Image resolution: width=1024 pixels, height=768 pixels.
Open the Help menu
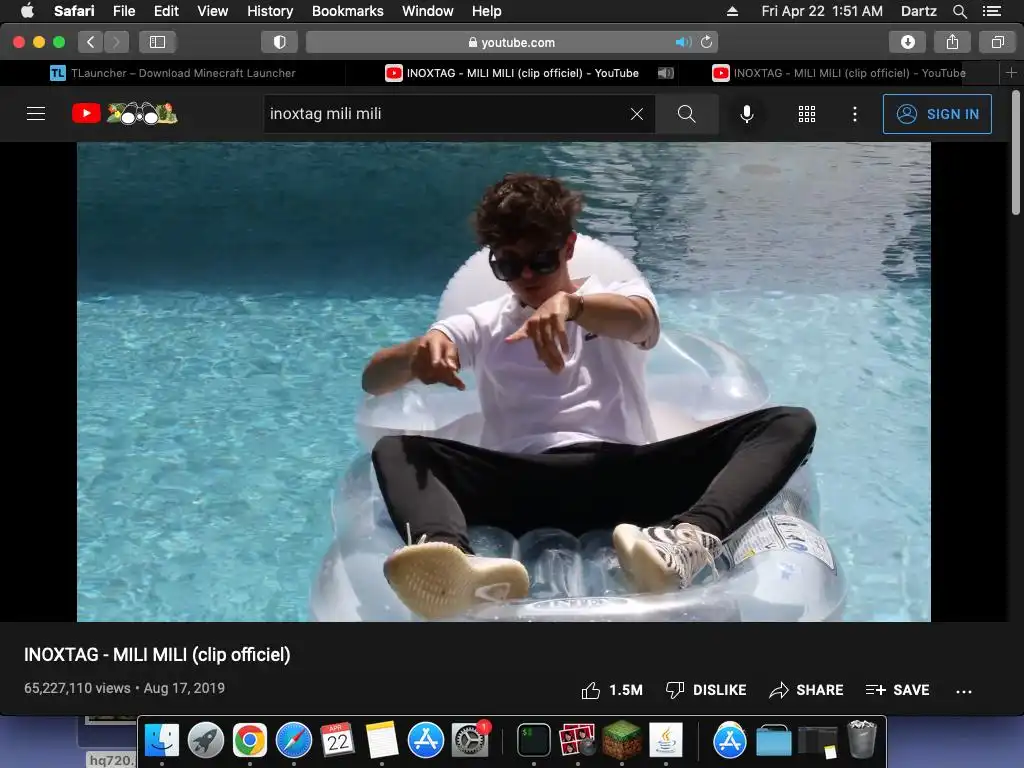pyautogui.click(x=487, y=11)
